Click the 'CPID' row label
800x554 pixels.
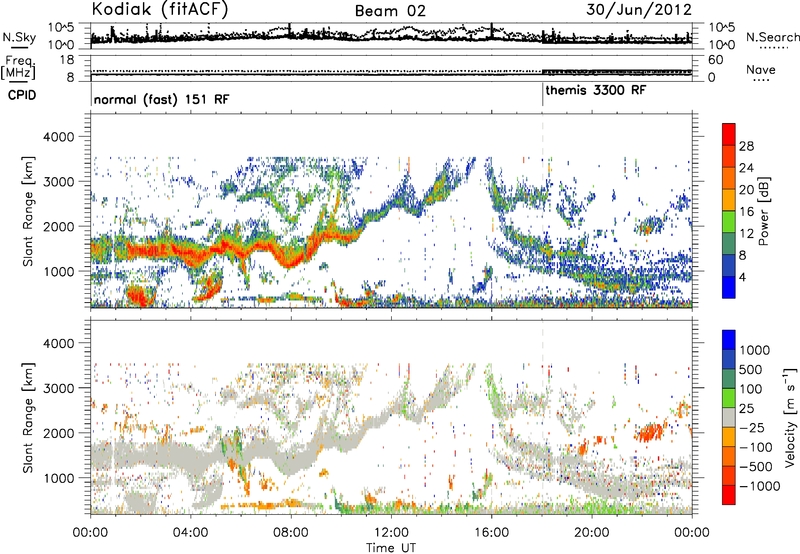click(x=22, y=95)
